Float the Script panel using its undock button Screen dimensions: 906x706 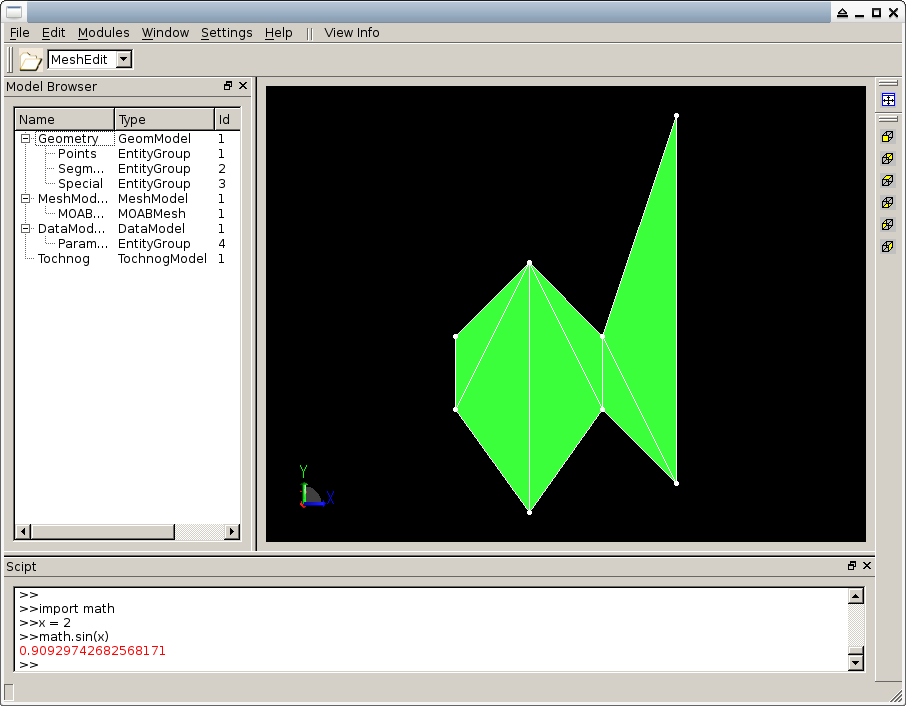[852, 566]
